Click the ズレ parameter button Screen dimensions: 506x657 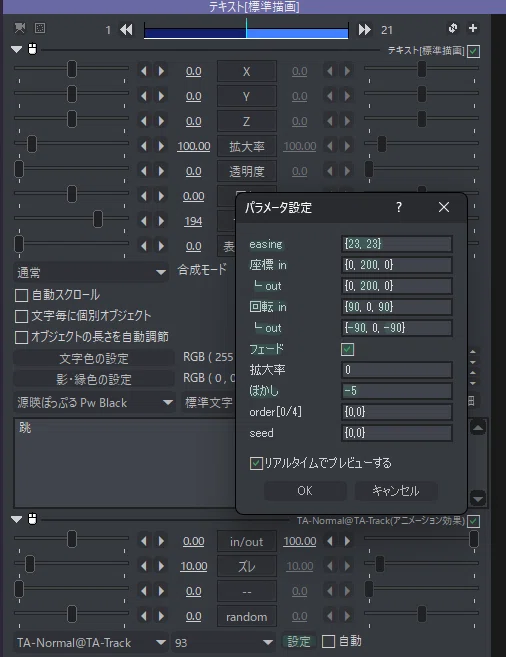tap(247, 566)
